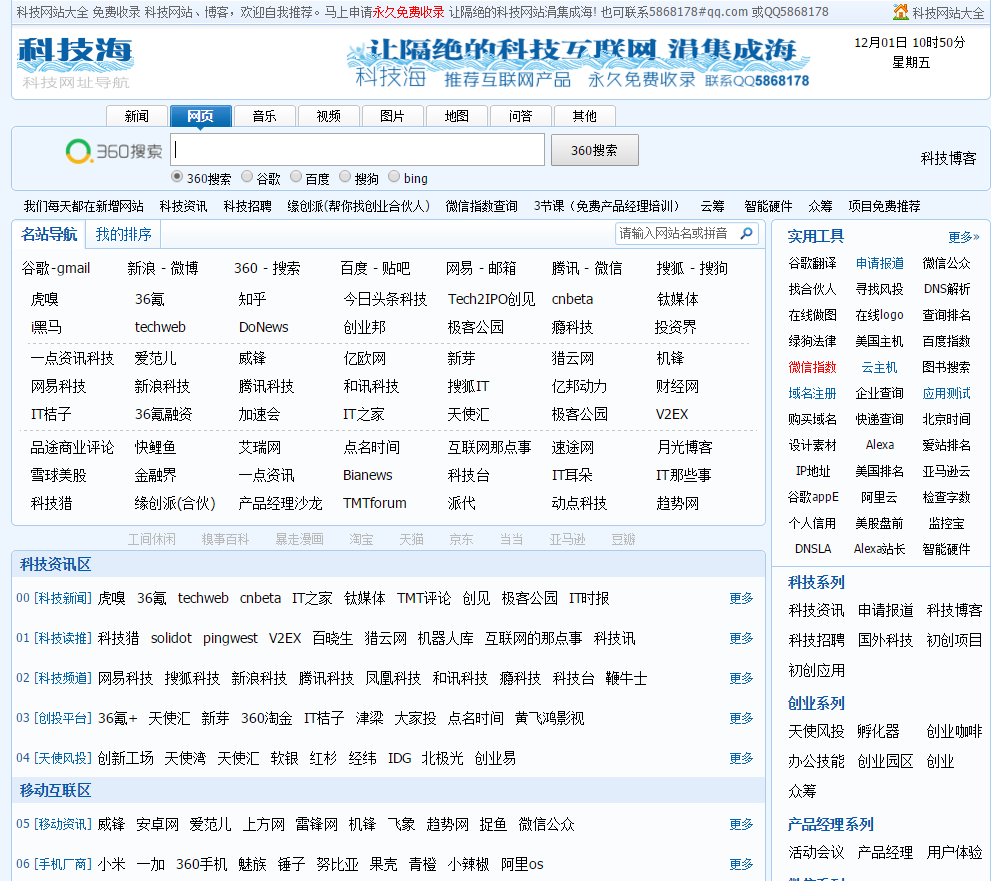Screen dimensions: 991x881
Task: Switch to the 网页 search tab
Action: coord(200,116)
